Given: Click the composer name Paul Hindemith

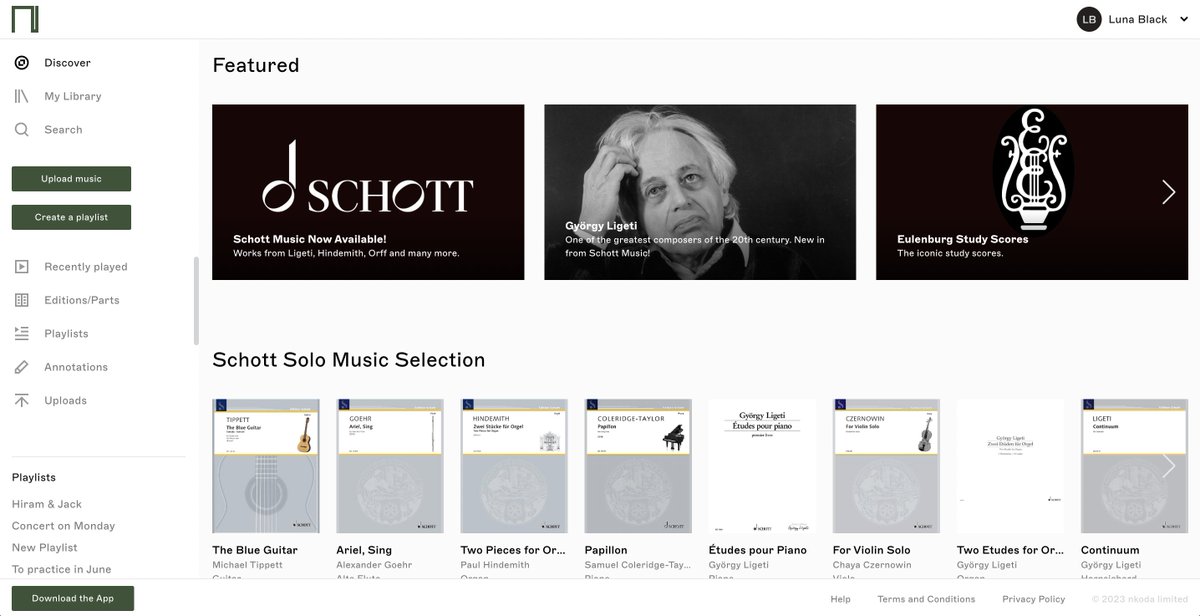Looking at the screenshot, I should (495, 565).
